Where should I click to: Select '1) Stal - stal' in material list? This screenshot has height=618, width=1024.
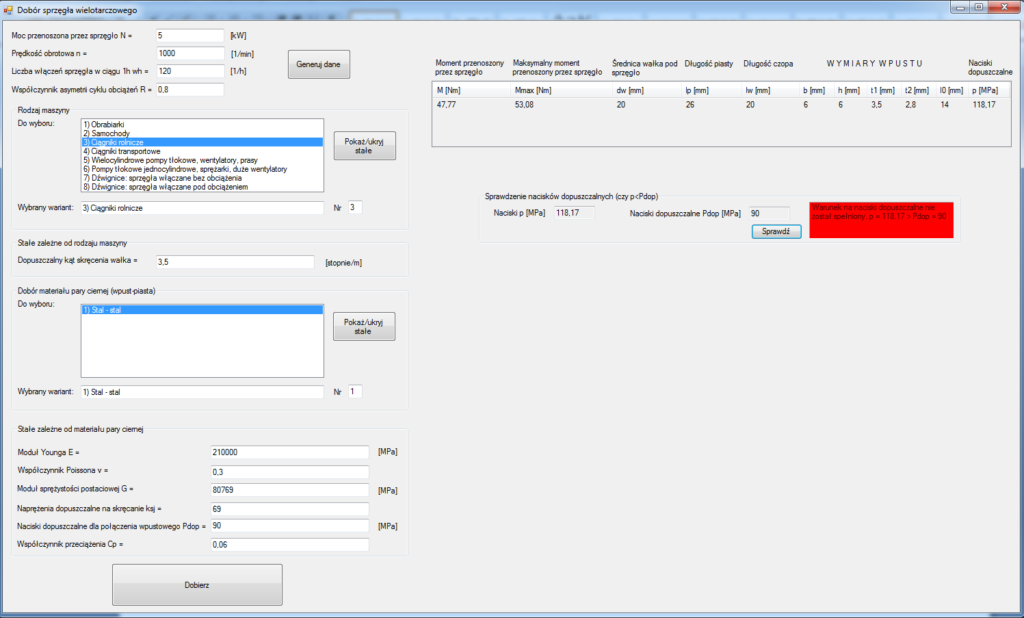202,310
